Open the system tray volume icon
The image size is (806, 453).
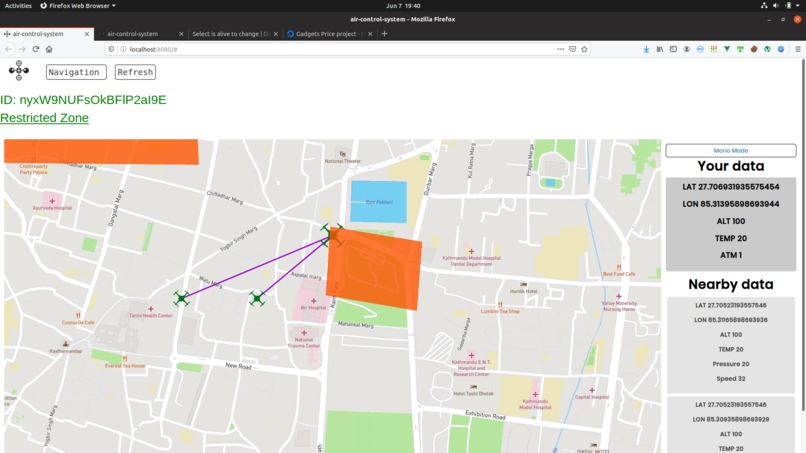coord(776,6)
